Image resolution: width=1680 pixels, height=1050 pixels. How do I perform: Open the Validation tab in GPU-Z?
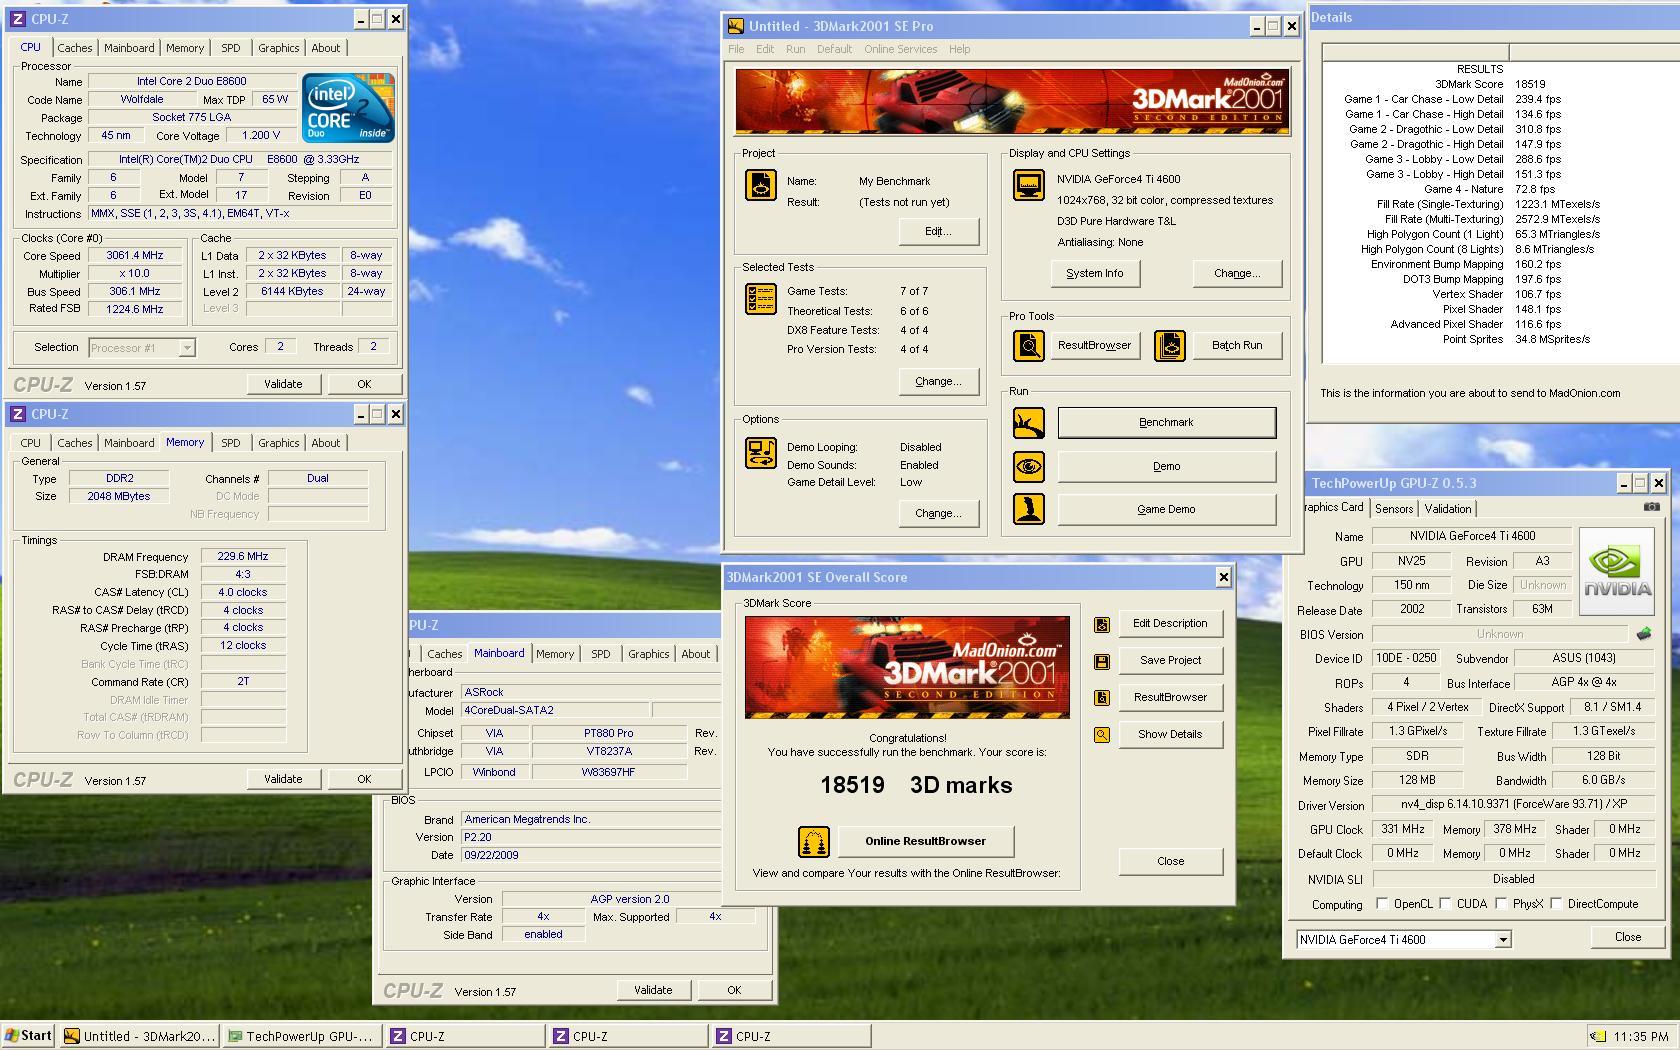tap(1448, 509)
